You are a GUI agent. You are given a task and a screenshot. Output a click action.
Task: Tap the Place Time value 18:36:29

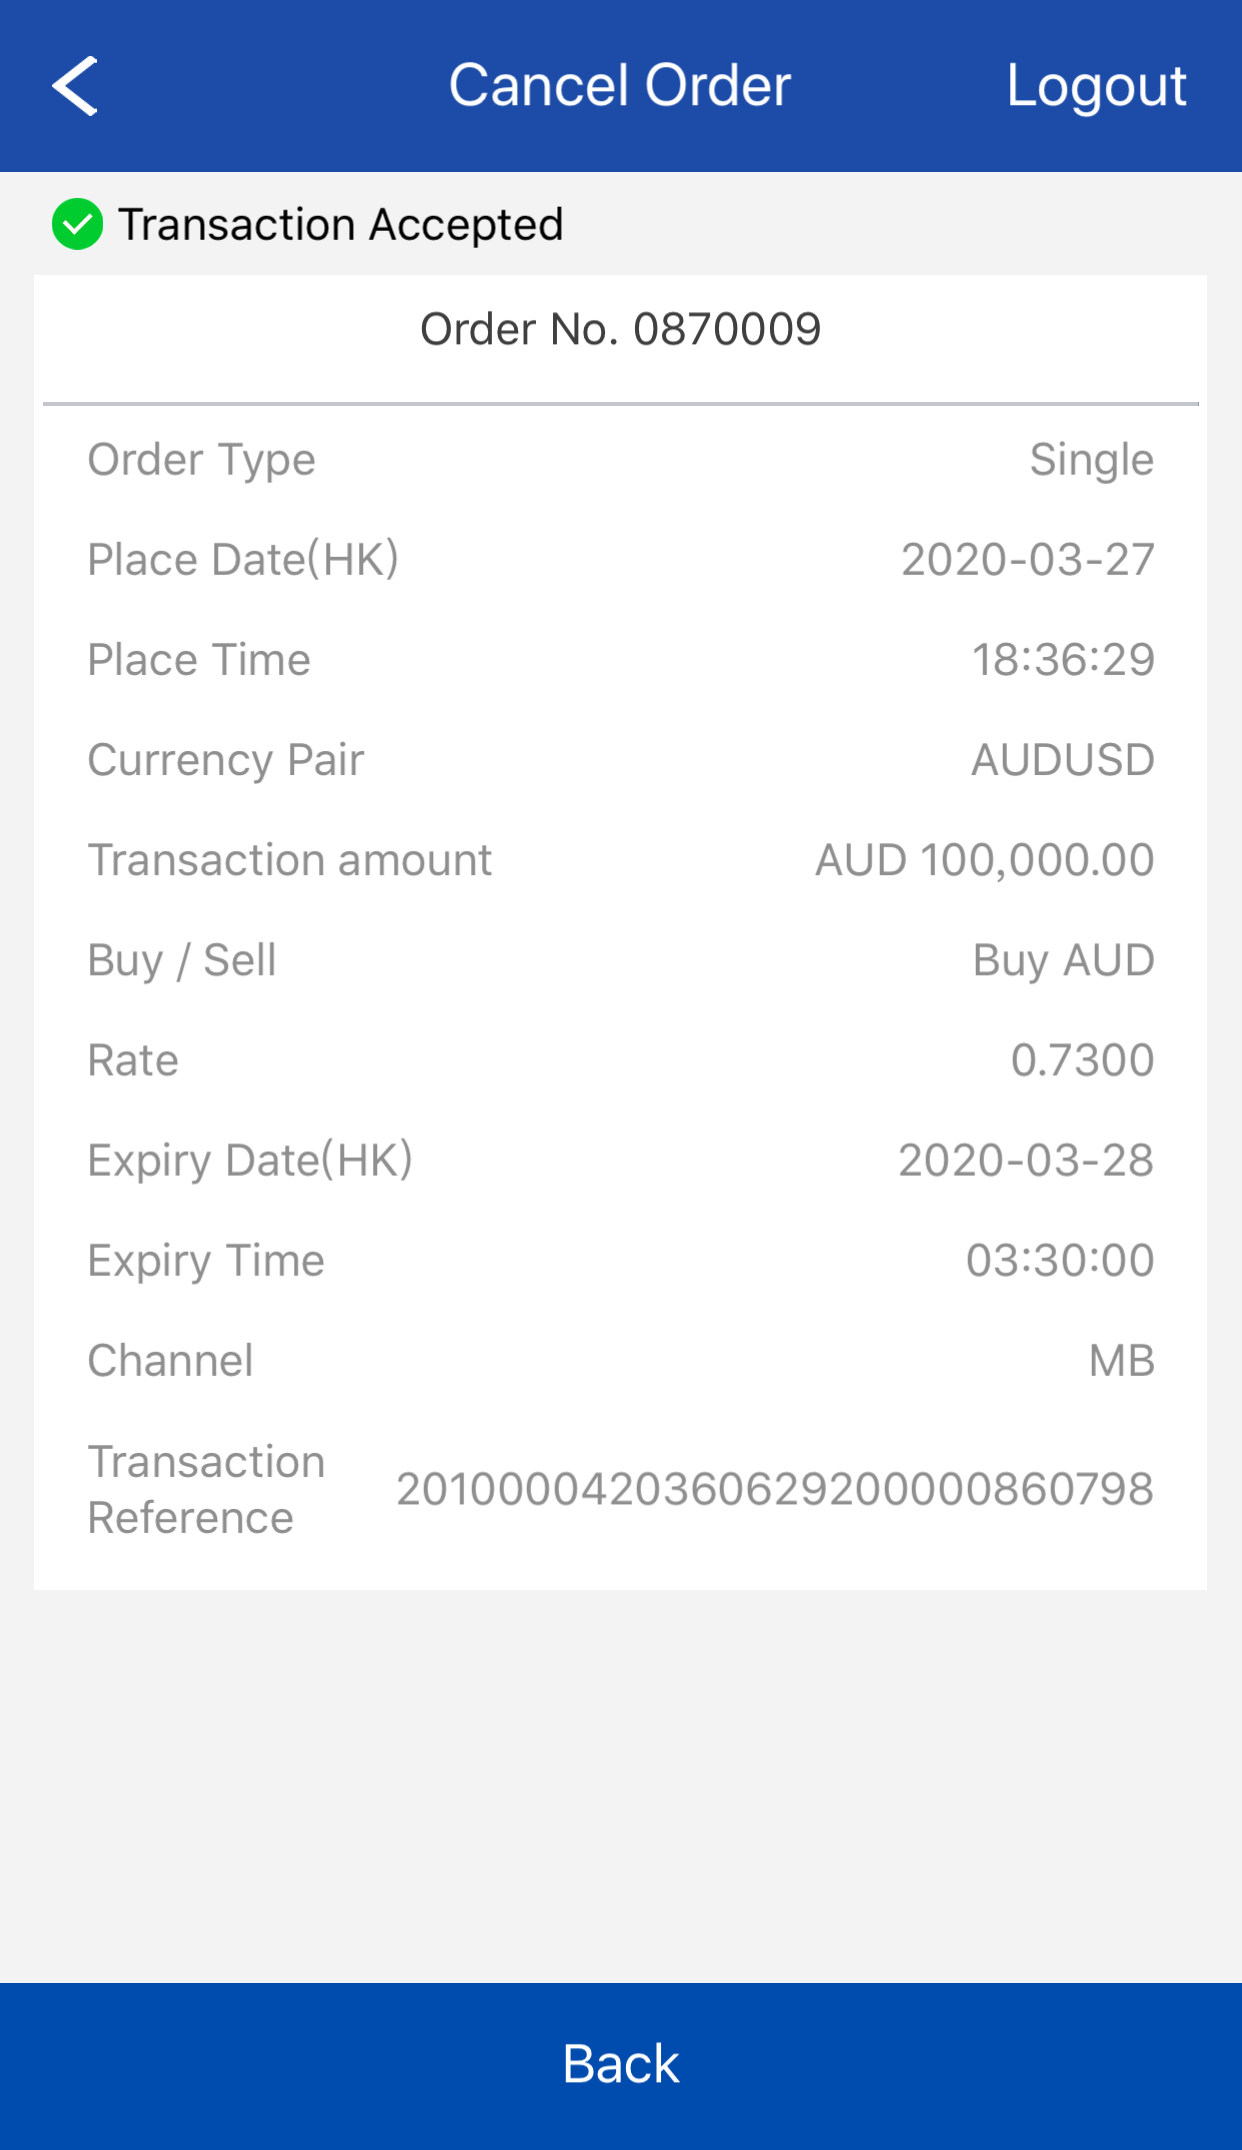click(1063, 660)
